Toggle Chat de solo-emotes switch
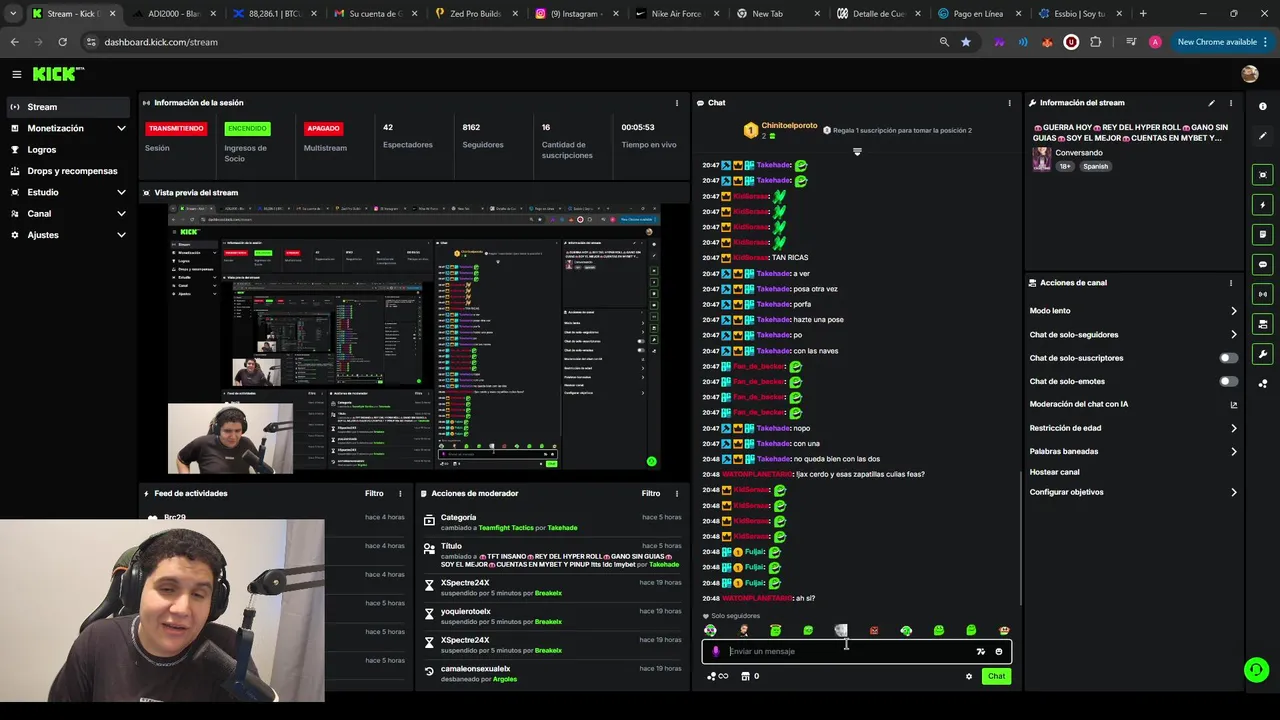Viewport: 1280px width, 720px height. [x=1229, y=381]
